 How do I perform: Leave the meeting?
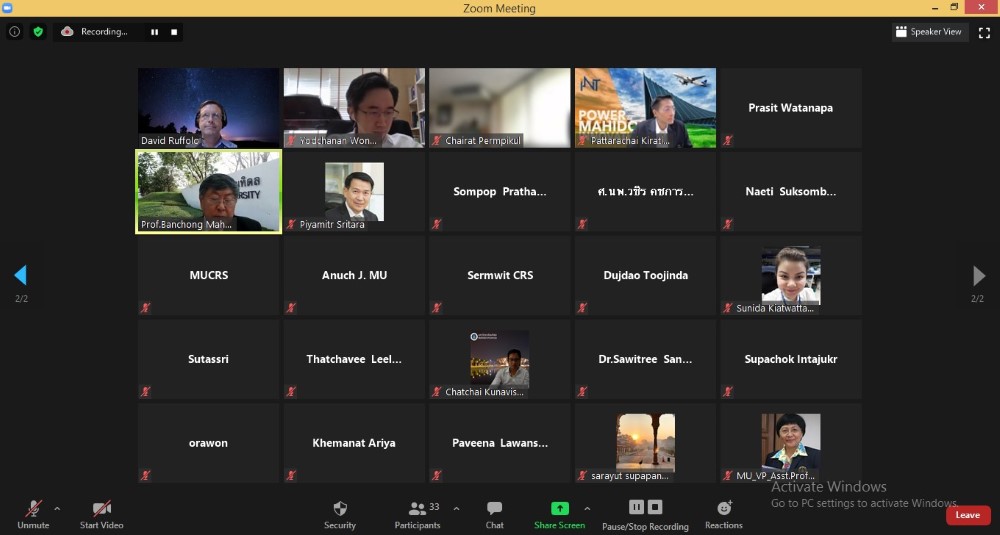click(x=967, y=515)
